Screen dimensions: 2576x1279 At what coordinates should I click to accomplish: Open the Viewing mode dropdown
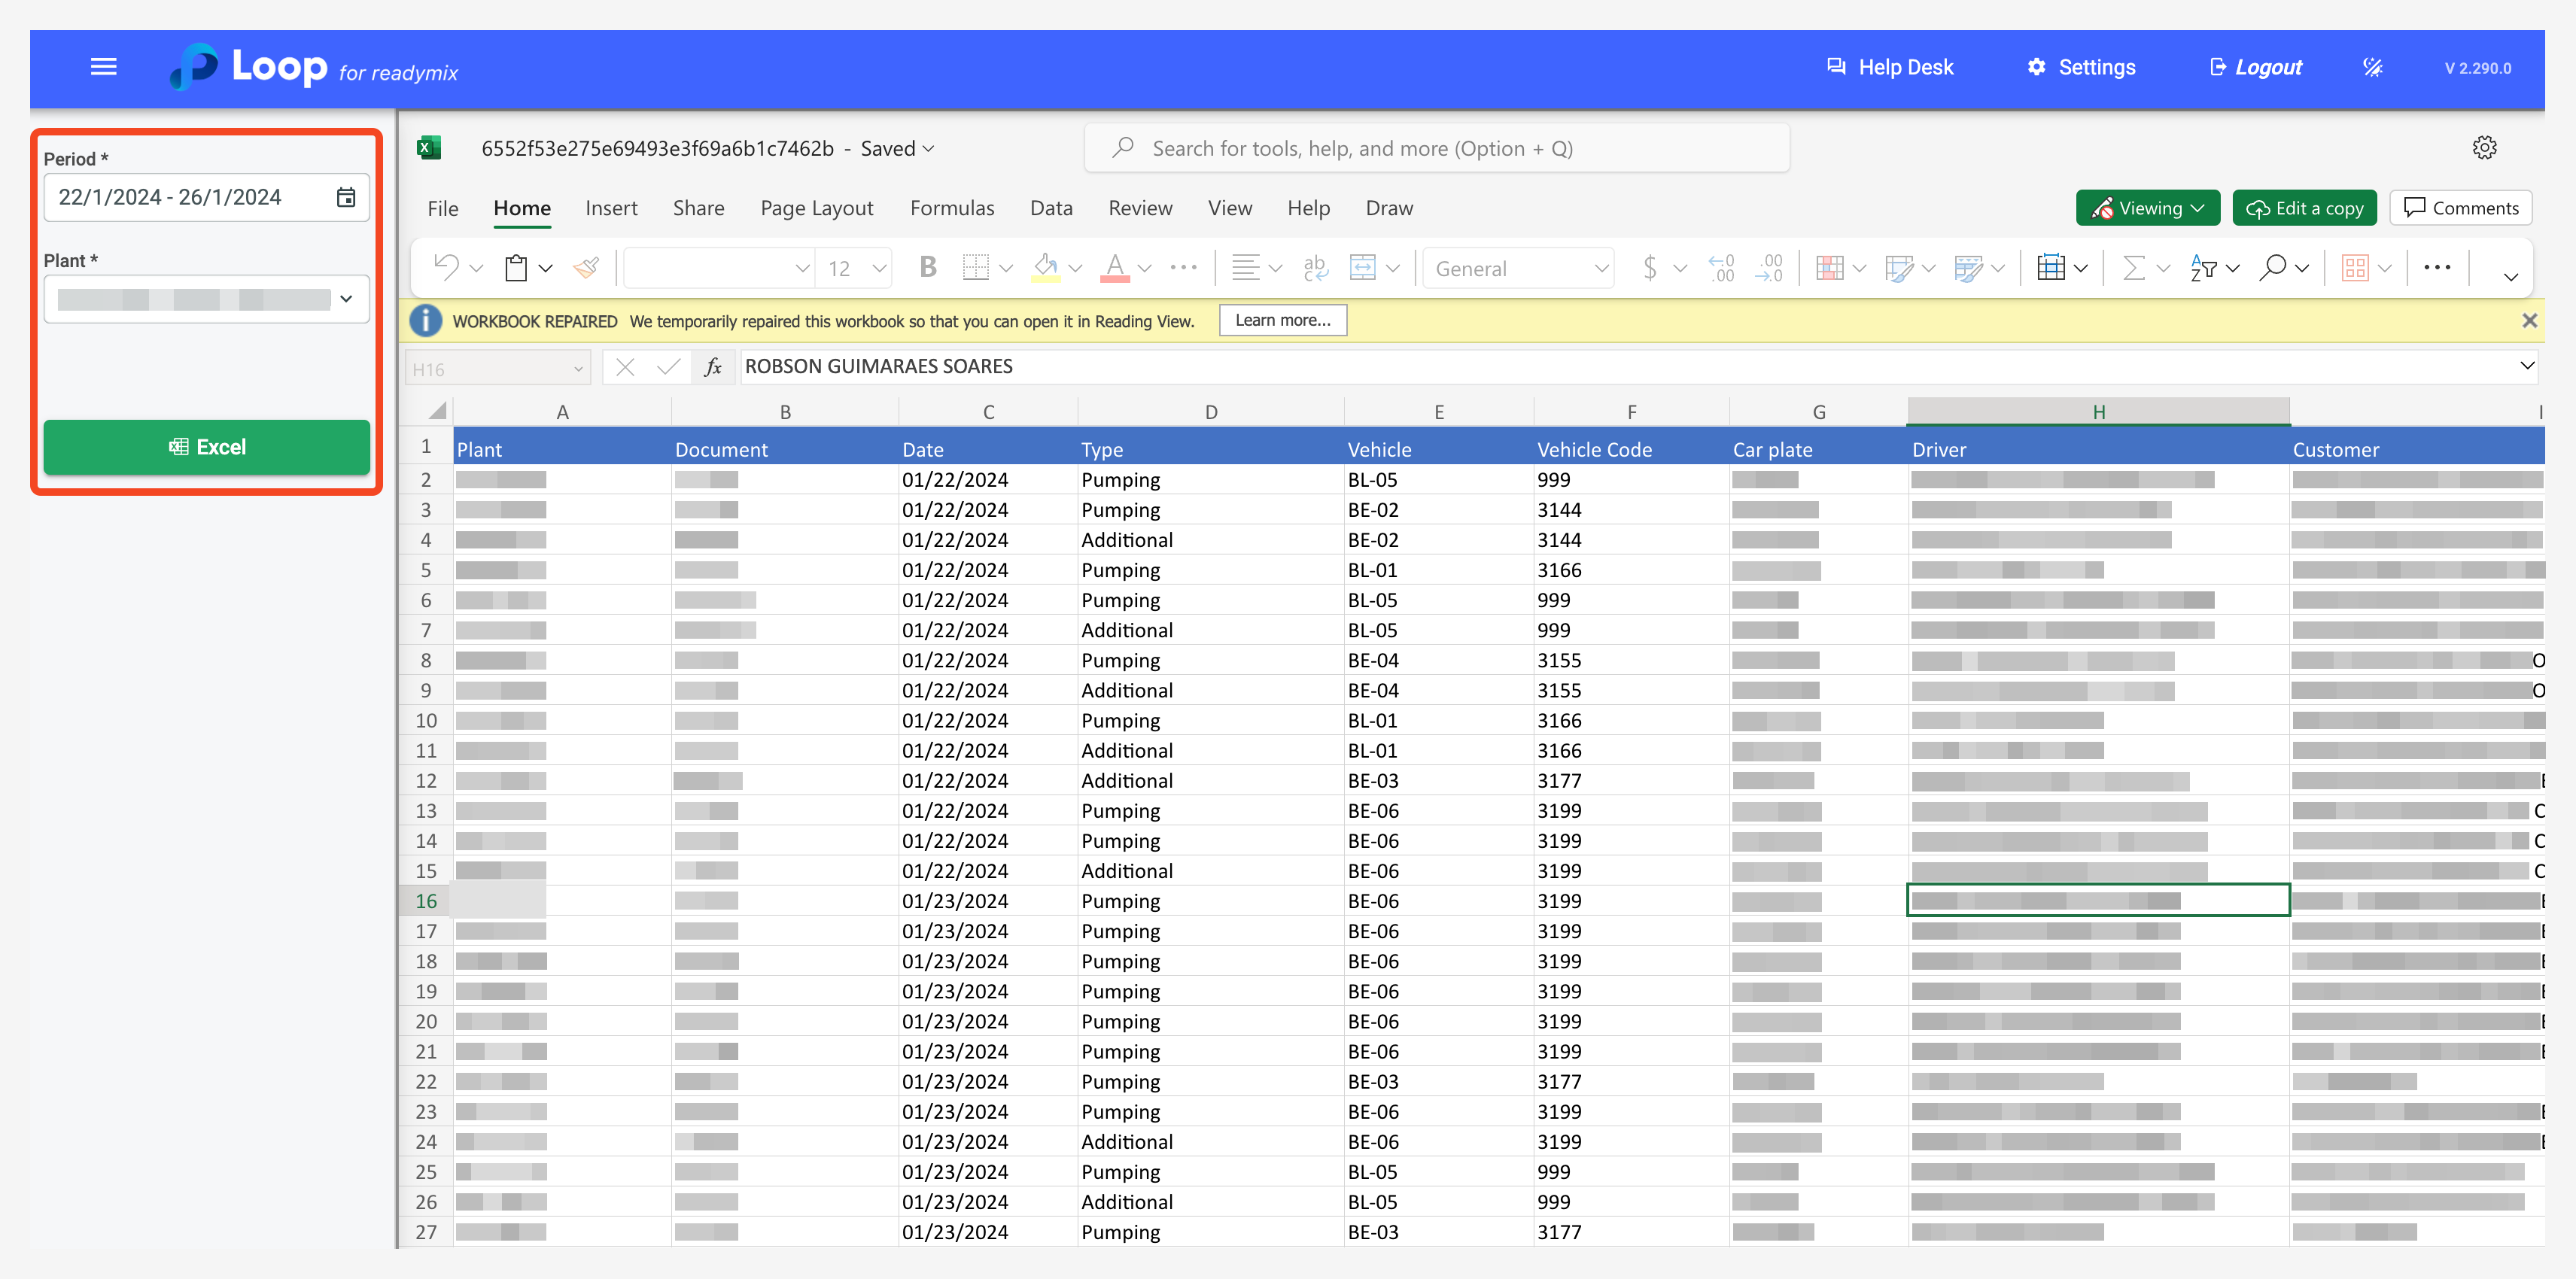tap(2148, 208)
